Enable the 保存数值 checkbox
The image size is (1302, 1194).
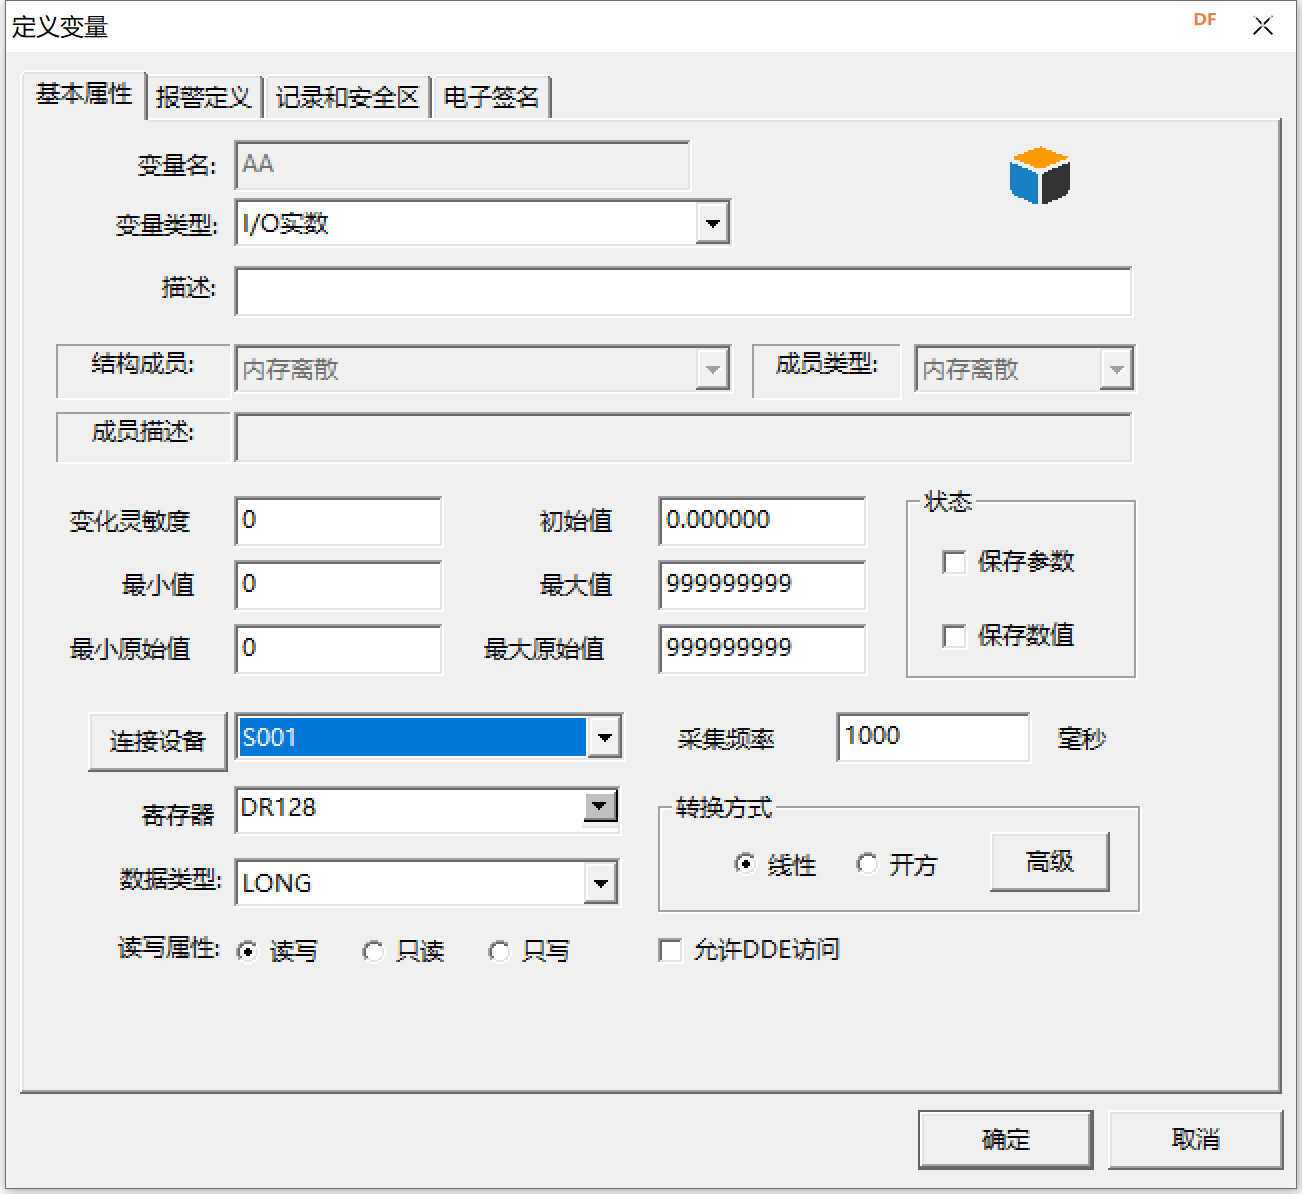[x=954, y=636]
